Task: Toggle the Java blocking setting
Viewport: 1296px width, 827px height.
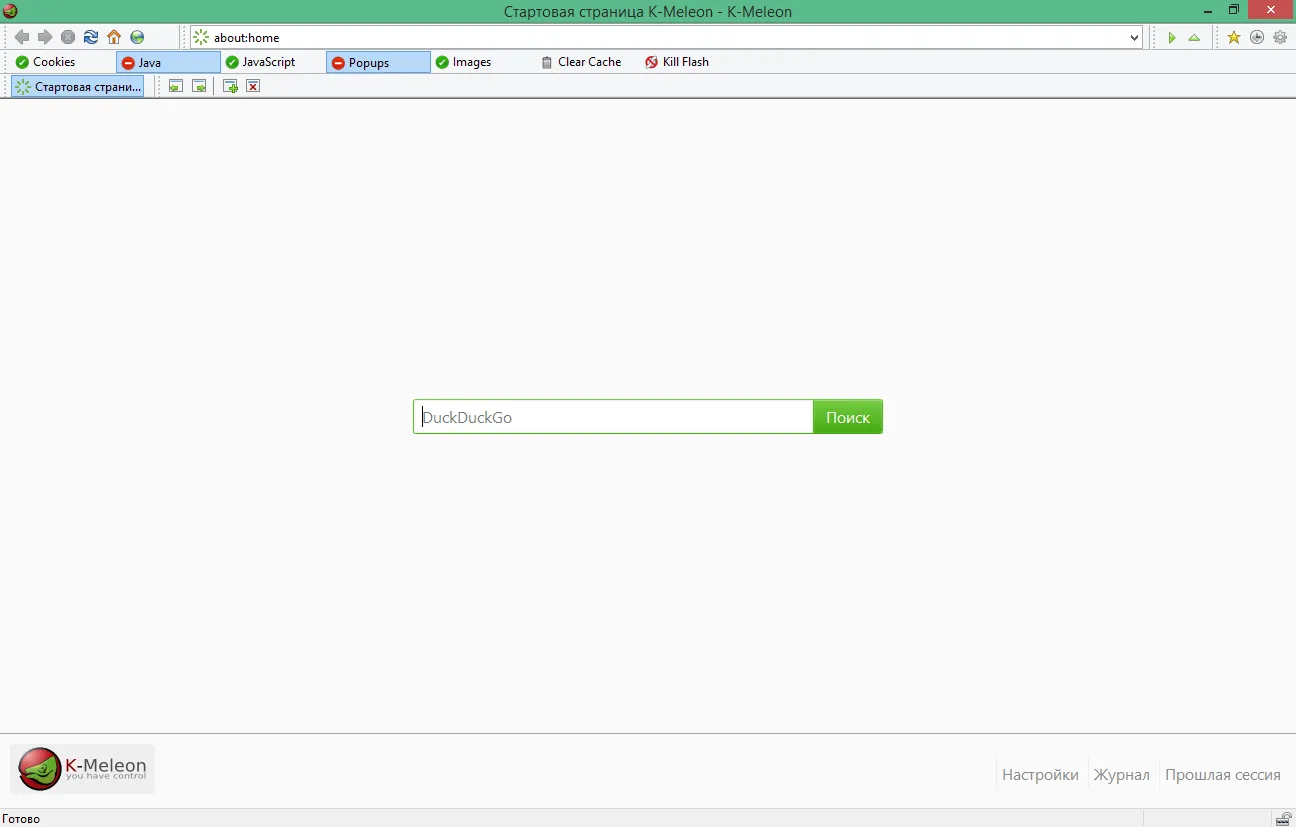Action: pos(168,62)
